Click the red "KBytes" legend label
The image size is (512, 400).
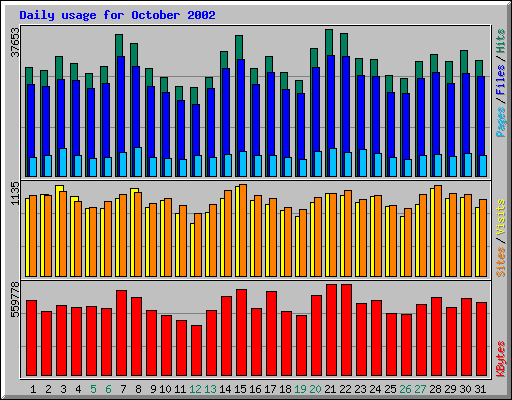point(501,359)
